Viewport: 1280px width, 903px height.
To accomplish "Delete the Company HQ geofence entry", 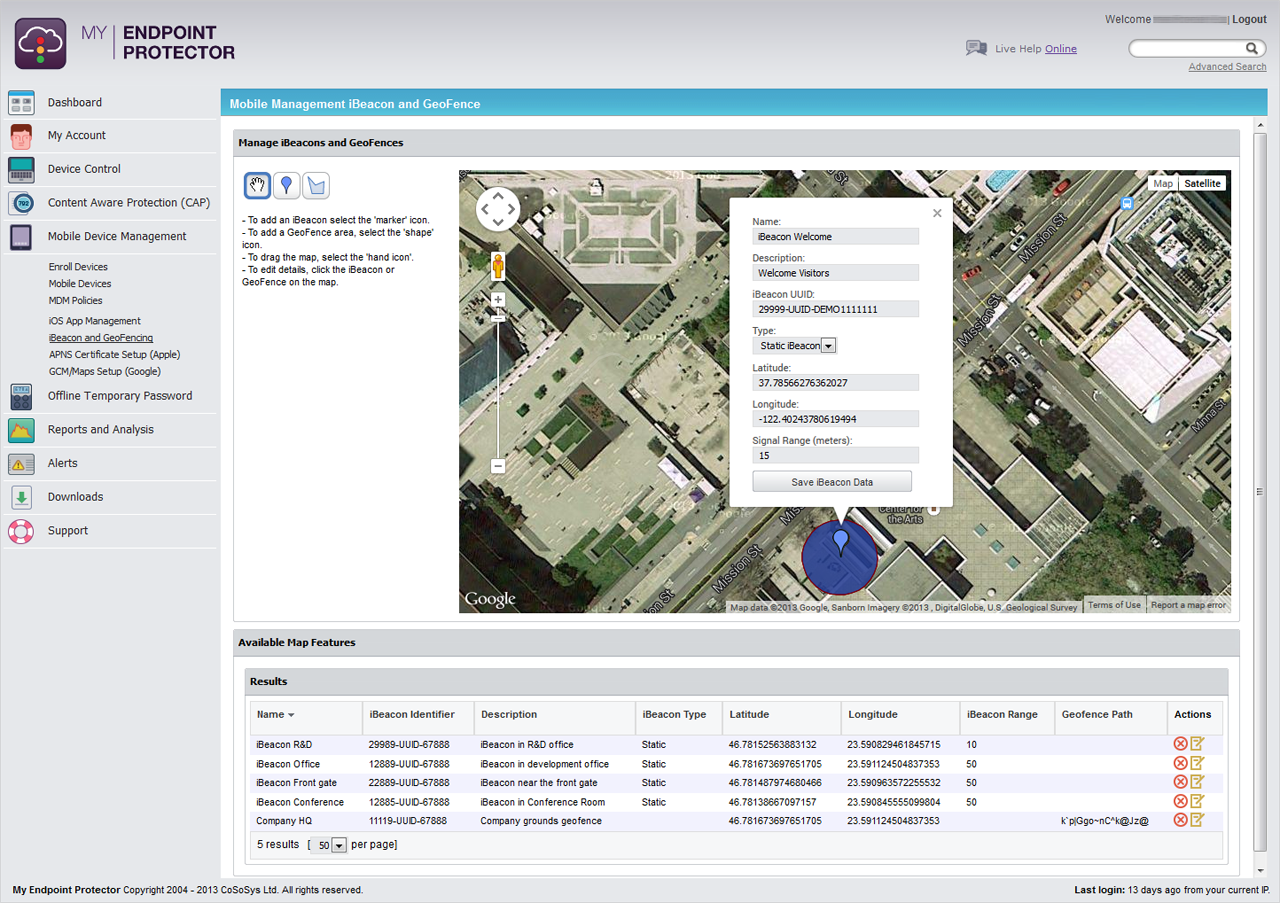I will coord(1180,820).
